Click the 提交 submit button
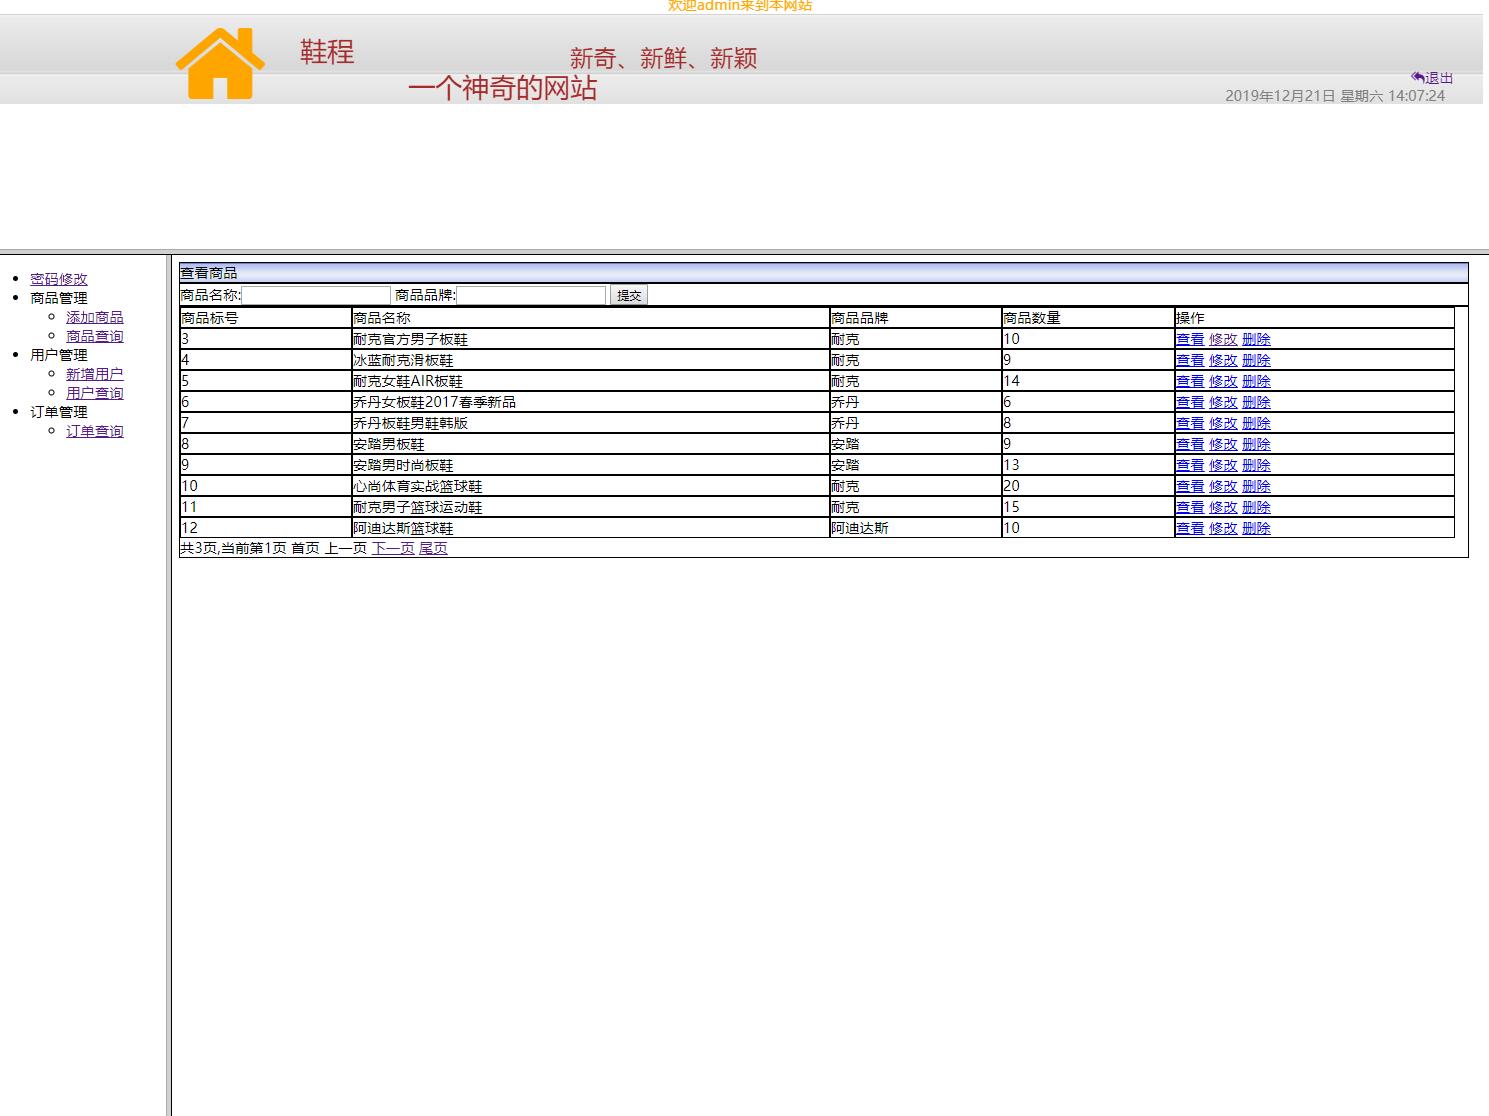Viewport: 1489px width, 1116px height. tap(628, 294)
